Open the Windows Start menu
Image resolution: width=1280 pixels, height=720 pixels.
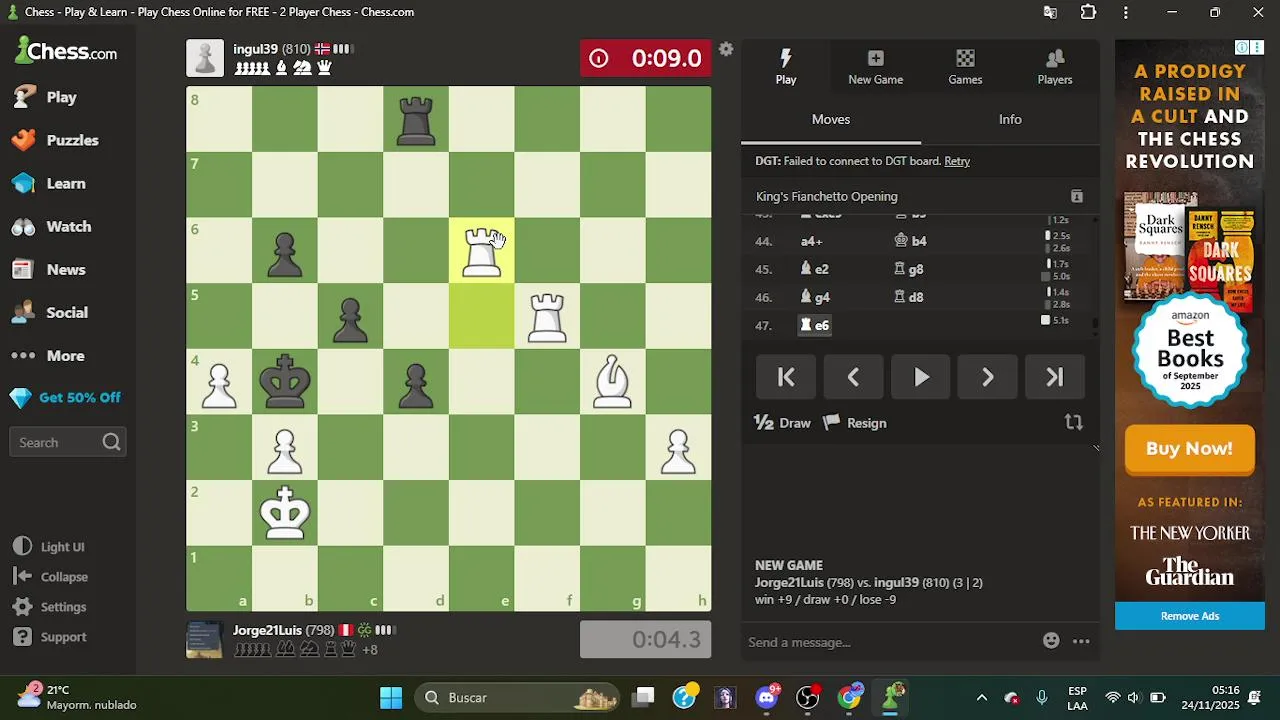pyautogui.click(x=391, y=697)
